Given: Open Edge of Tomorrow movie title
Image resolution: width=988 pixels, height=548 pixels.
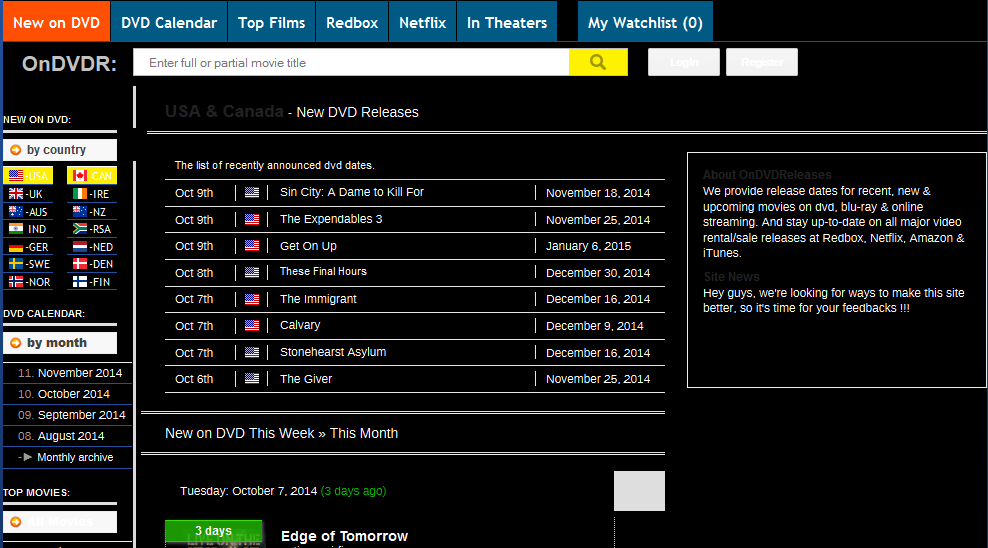Looking at the screenshot, I should tap(345, 536).
